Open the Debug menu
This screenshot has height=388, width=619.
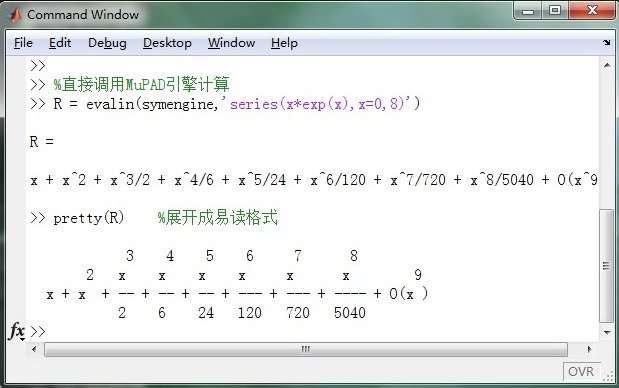pos(107,43)
